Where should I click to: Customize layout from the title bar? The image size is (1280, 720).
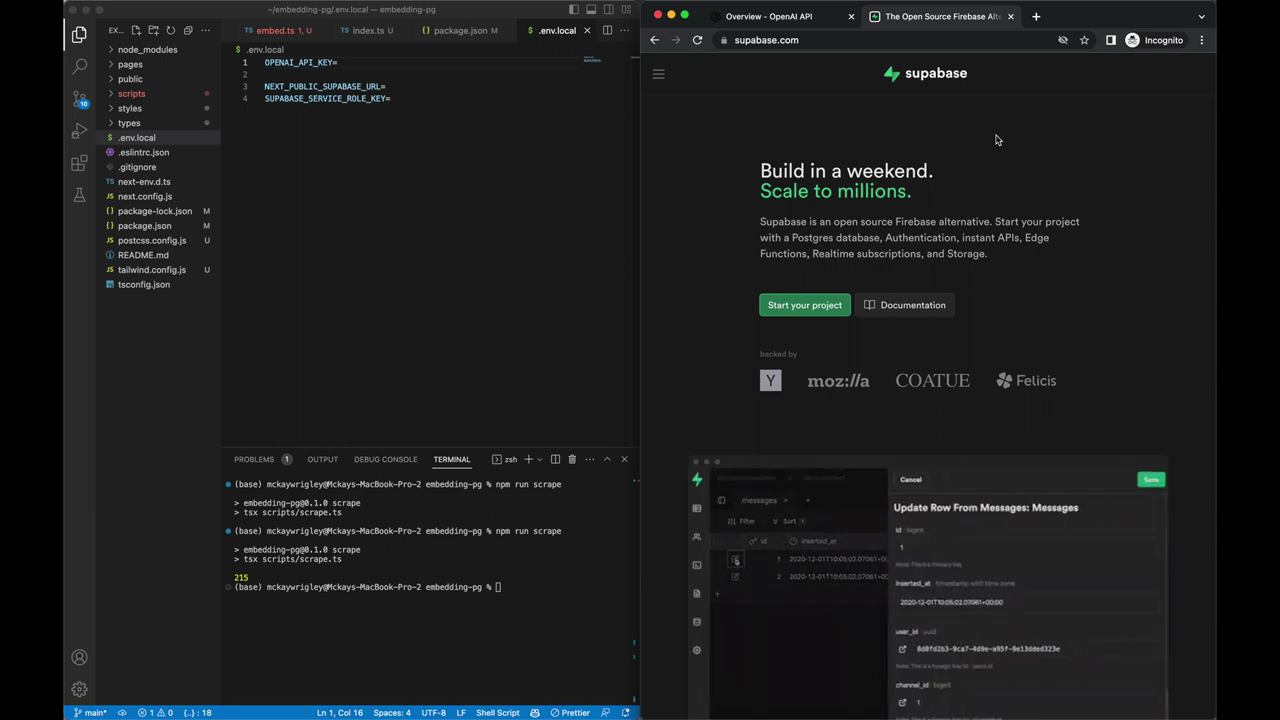click(x=625, y=9)
